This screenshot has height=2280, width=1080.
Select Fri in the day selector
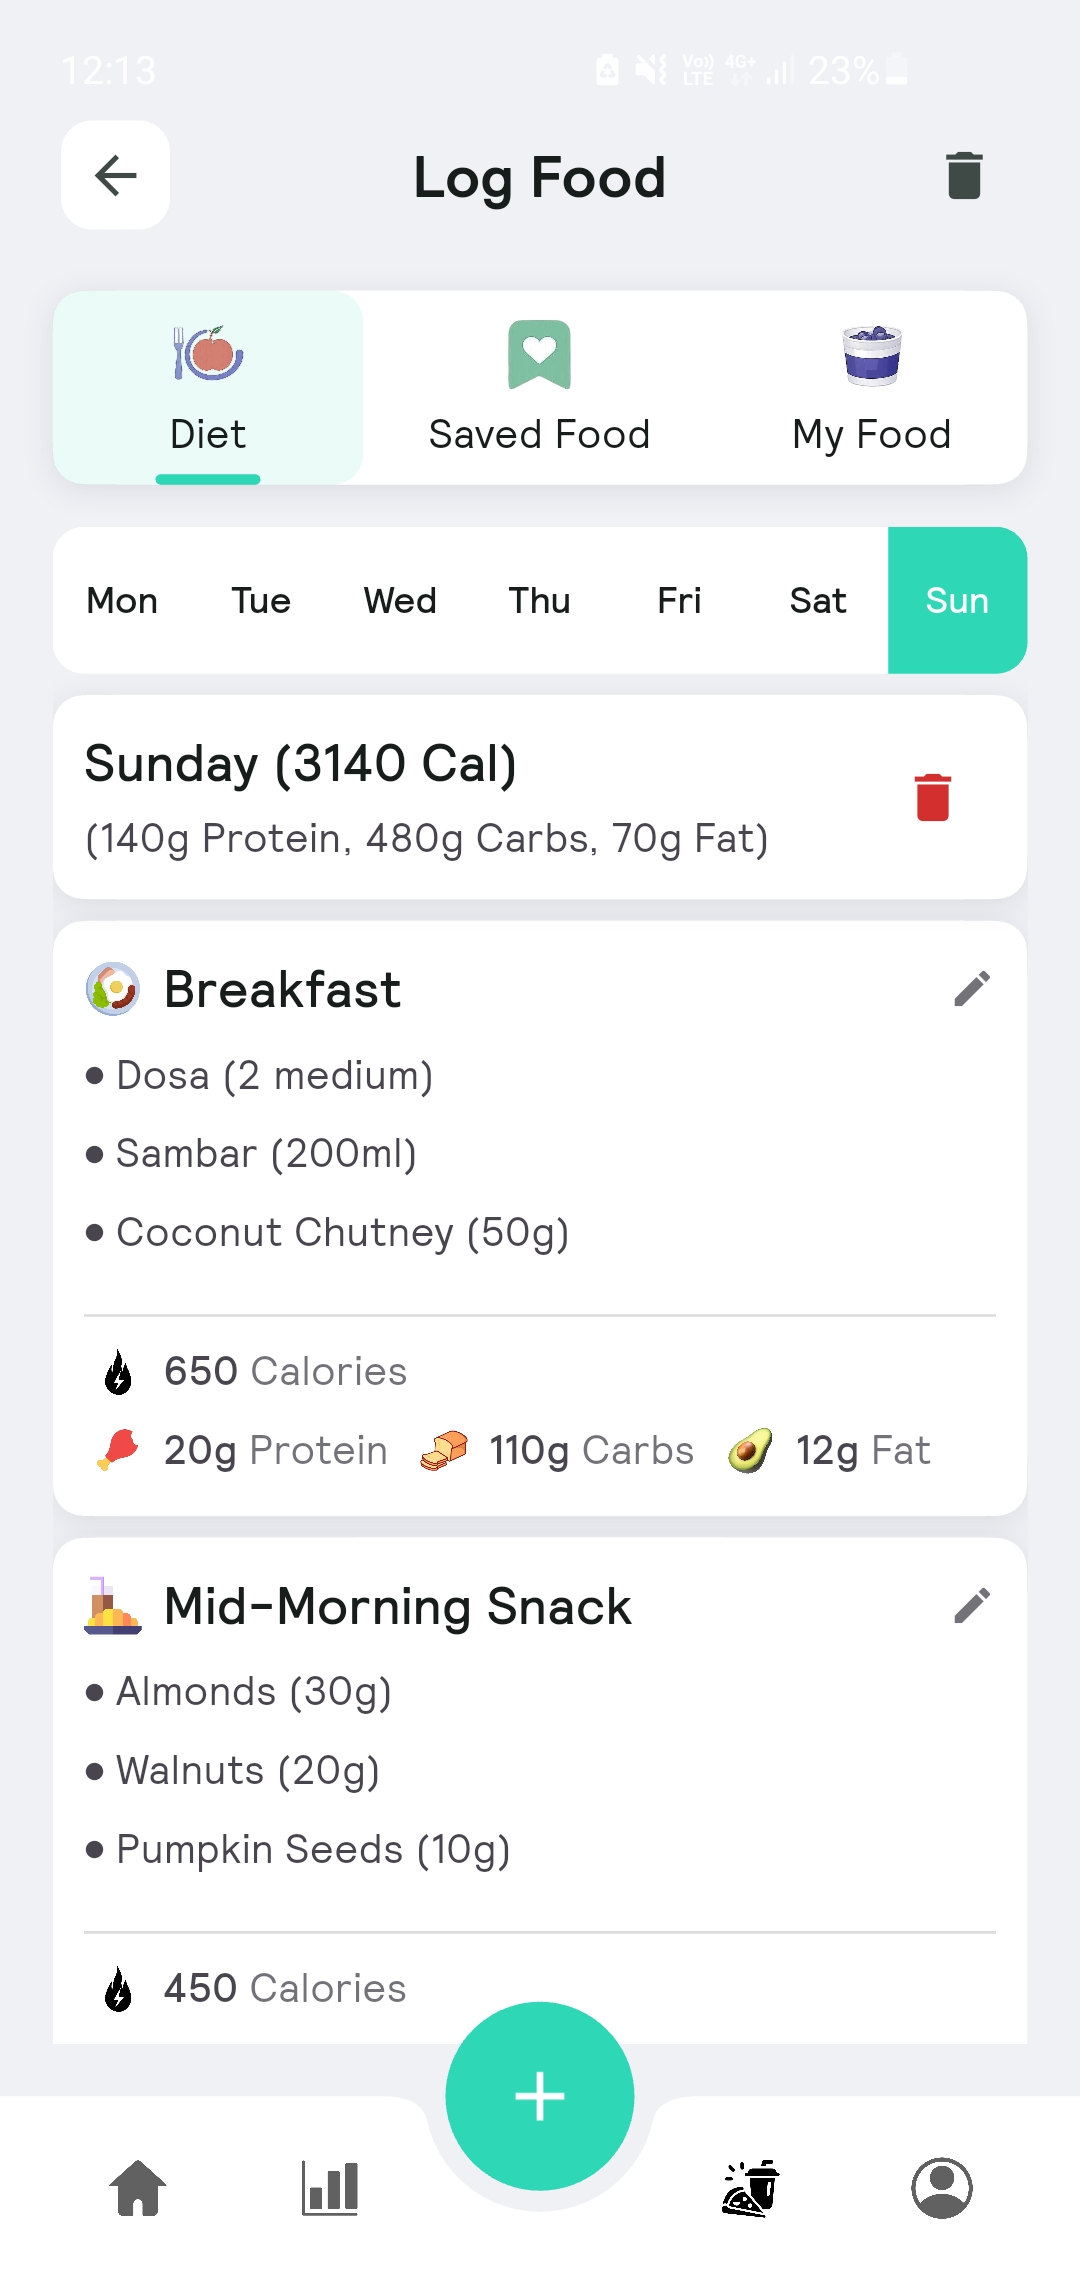(679, 601)
